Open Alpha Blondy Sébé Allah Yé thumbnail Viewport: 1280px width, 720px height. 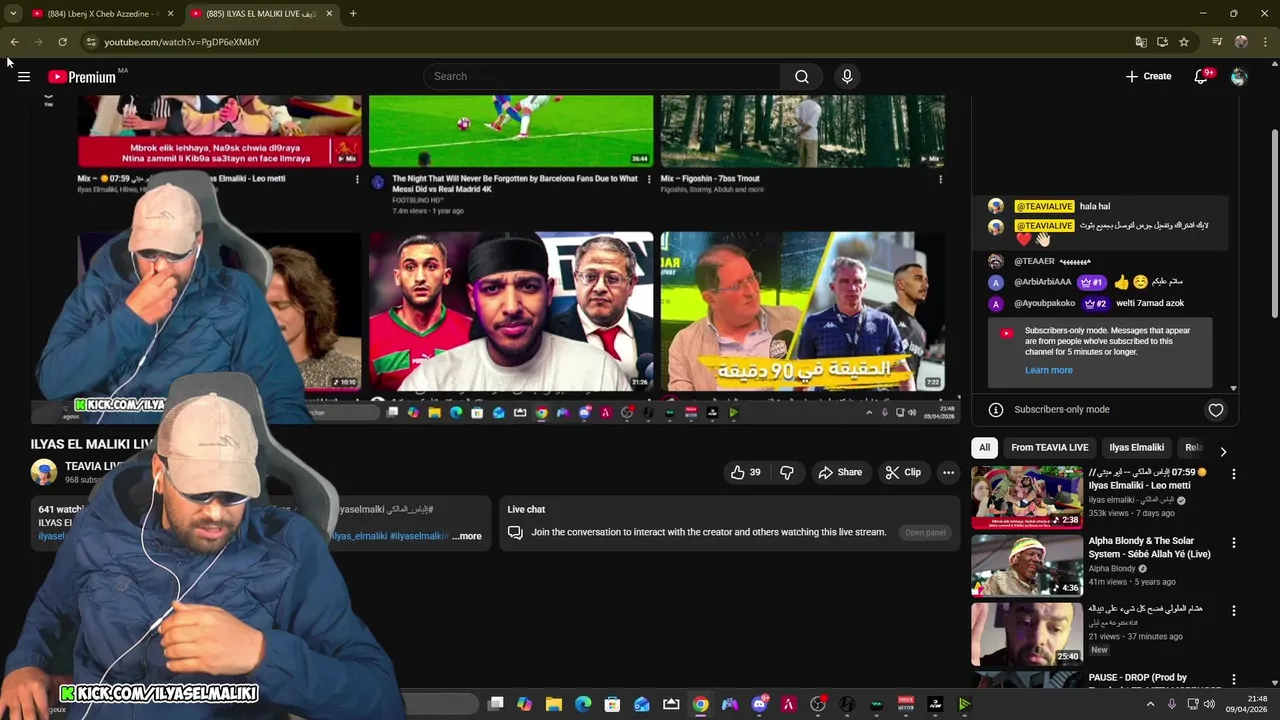coord(1026,565)
